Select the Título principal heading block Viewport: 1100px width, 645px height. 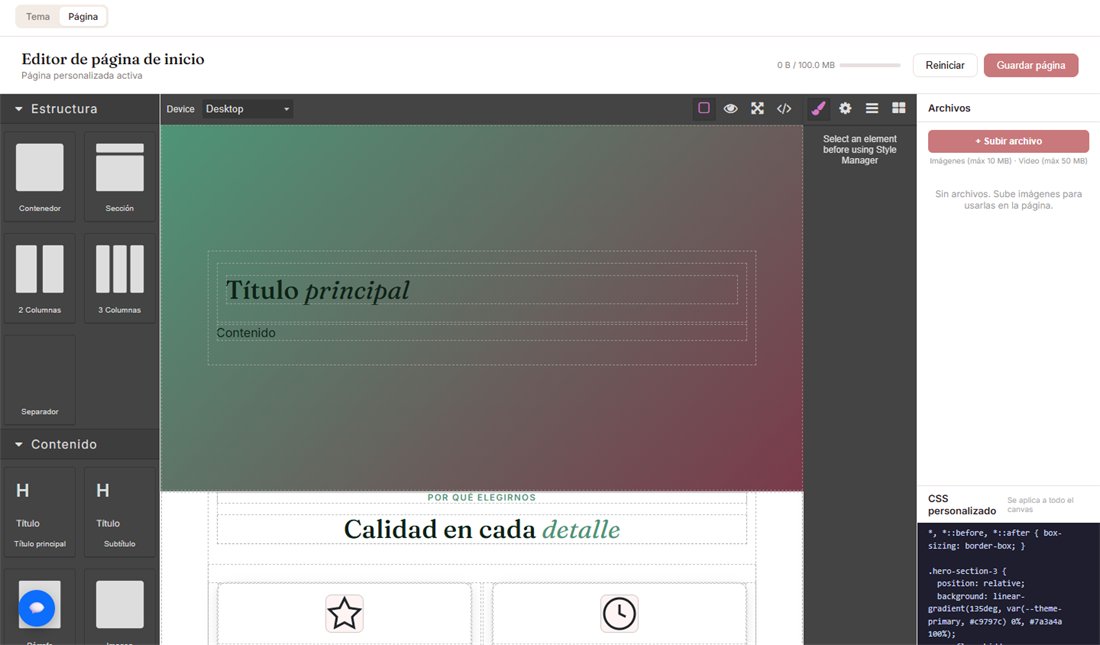(x=40, y=512)
